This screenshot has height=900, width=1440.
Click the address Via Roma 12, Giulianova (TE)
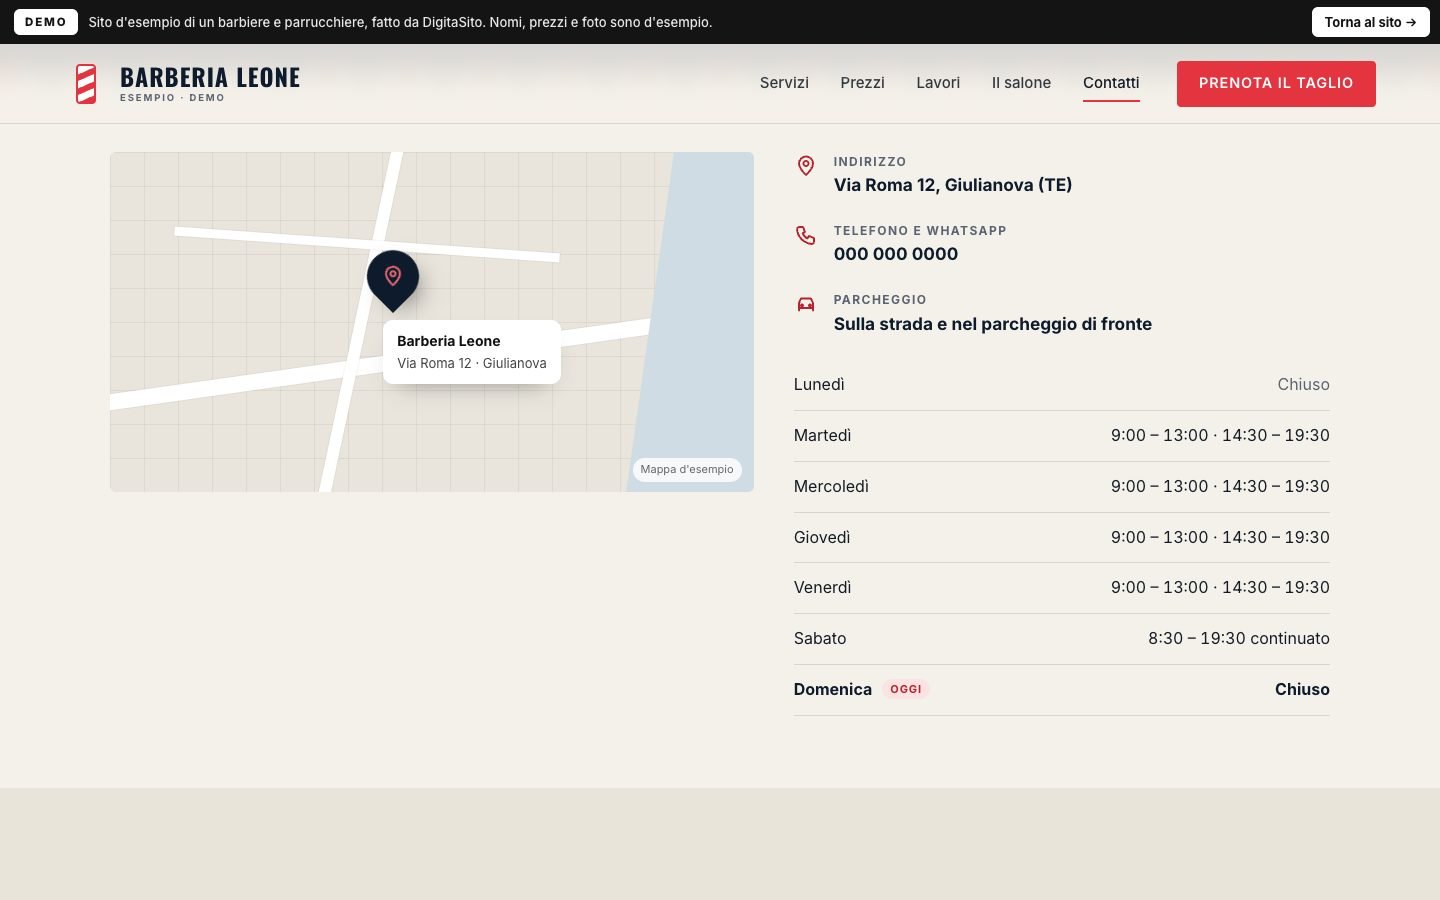953,185
